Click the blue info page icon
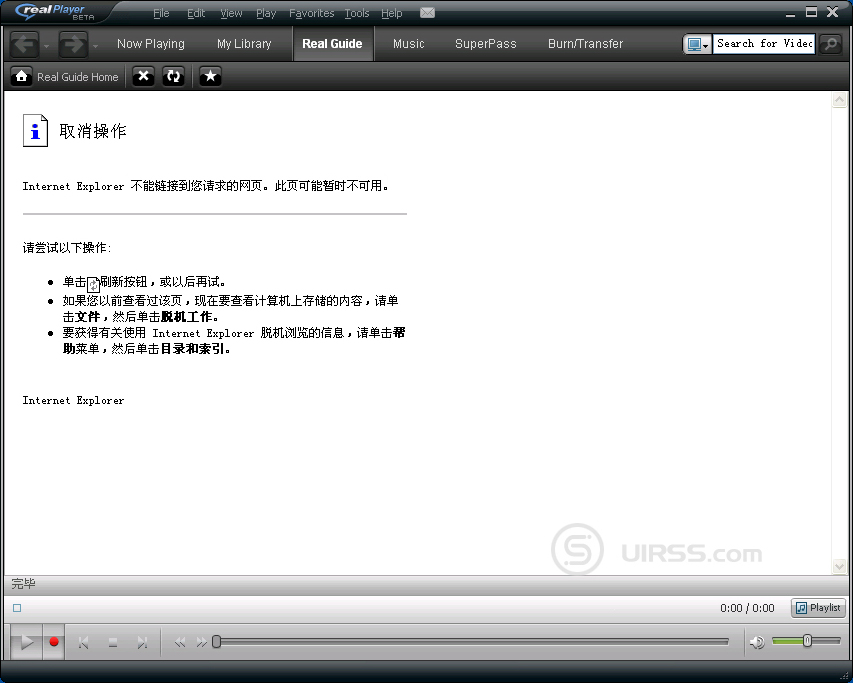The width and height of the screenshot is (853, 683). pyautogui.click(x=35, y=131)
